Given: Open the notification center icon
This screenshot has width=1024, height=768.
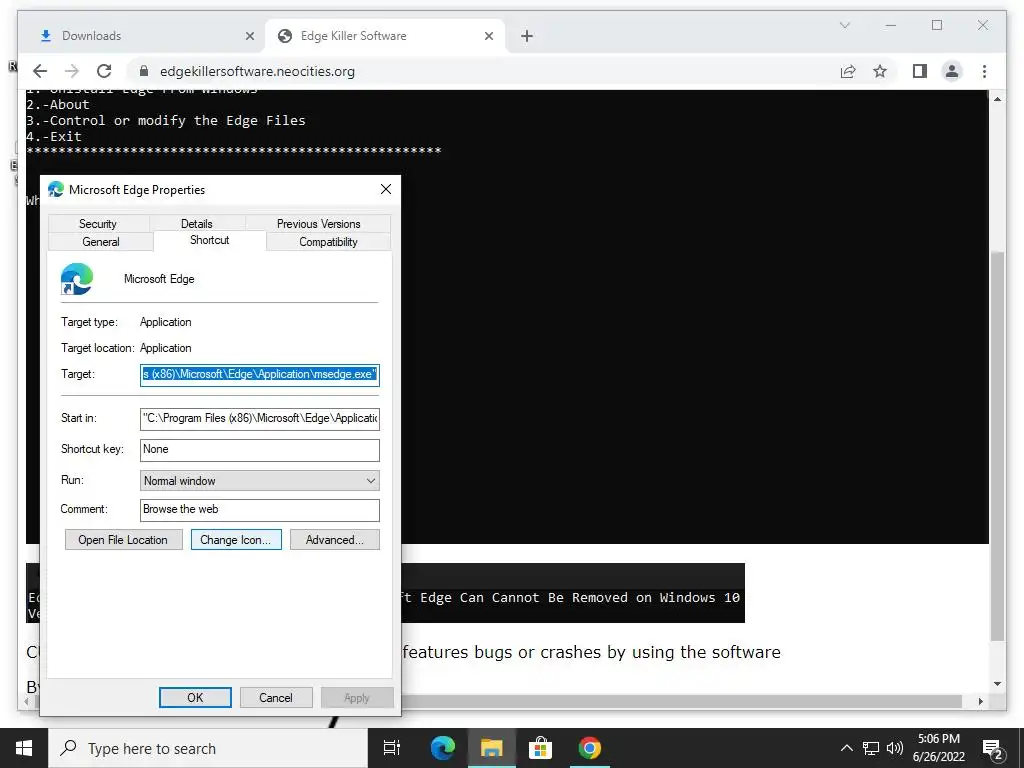Looking at the screenshot, I should 993,748.
